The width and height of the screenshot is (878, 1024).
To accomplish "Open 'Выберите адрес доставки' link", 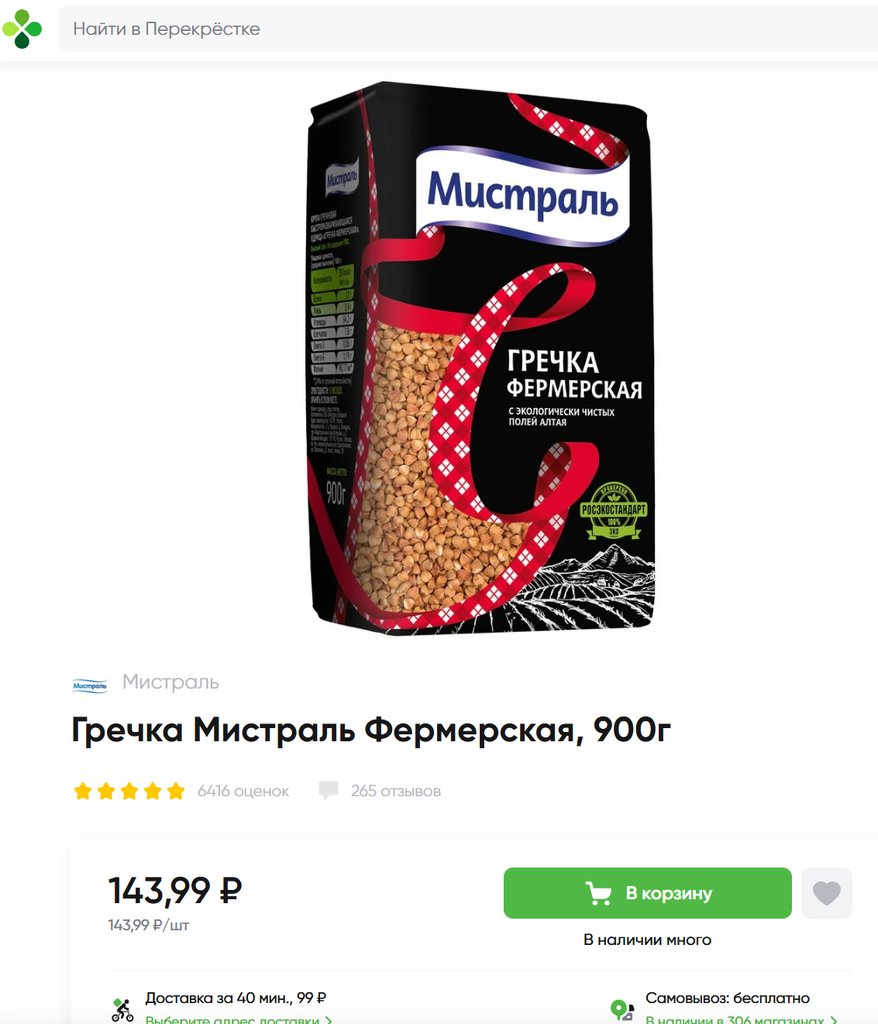I will click(232, 1019).
